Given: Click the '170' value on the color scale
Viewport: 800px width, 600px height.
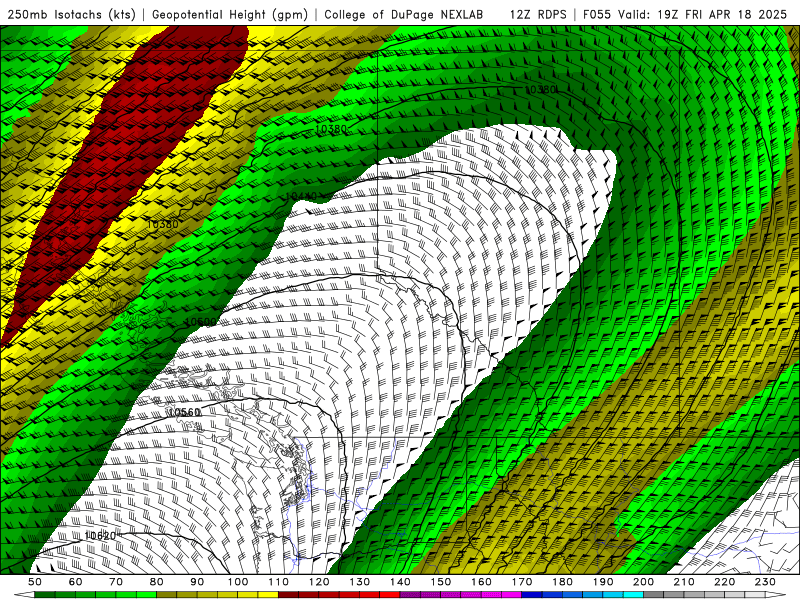Looking at the screenshot, I should click(522, 582).
